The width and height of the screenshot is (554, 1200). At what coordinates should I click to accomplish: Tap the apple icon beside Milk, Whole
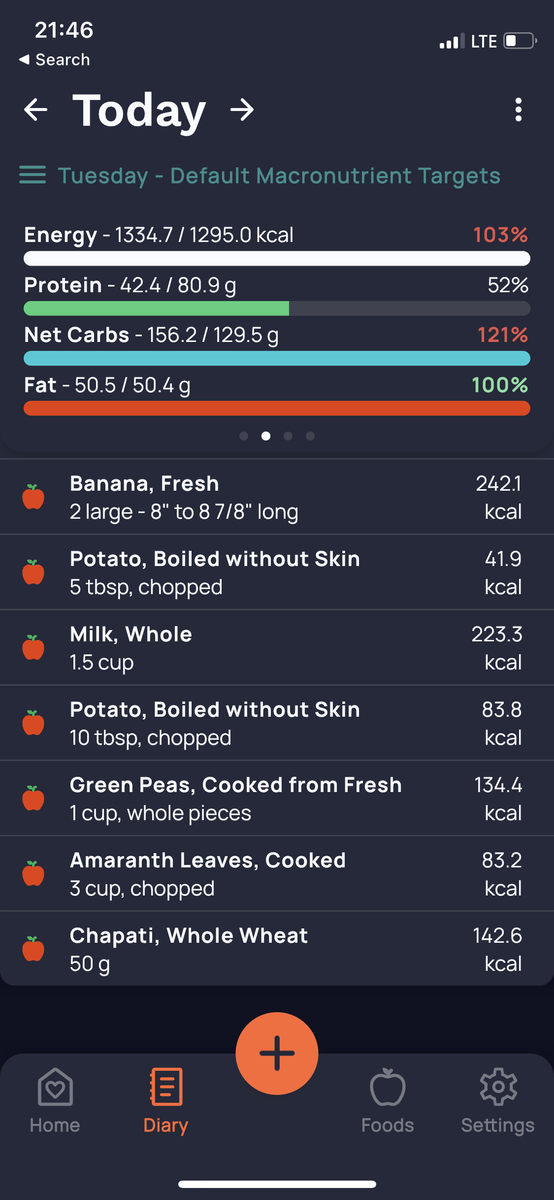[x=33, y=647]
